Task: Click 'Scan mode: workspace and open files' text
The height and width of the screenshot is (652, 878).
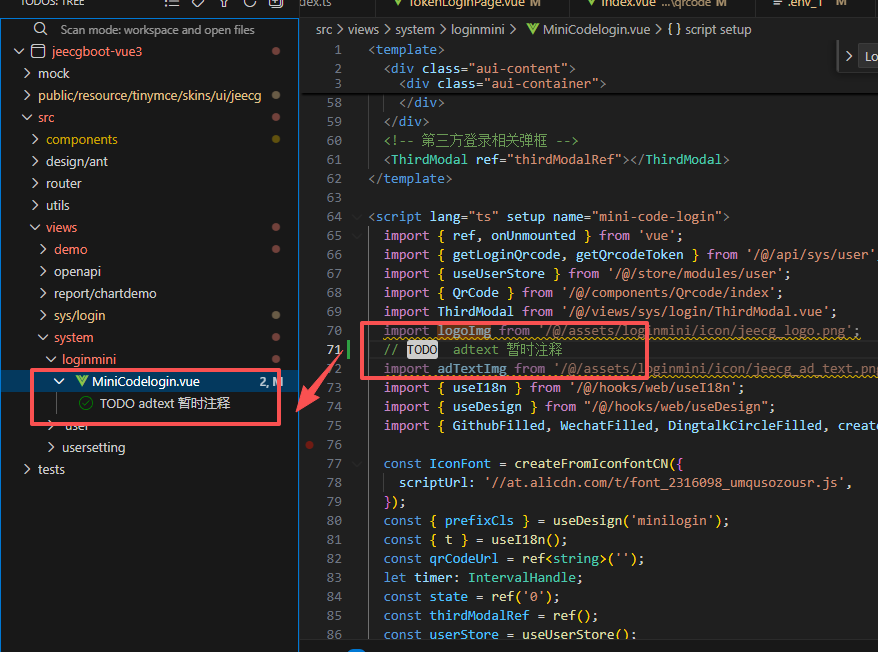Action: coord(157,30)
